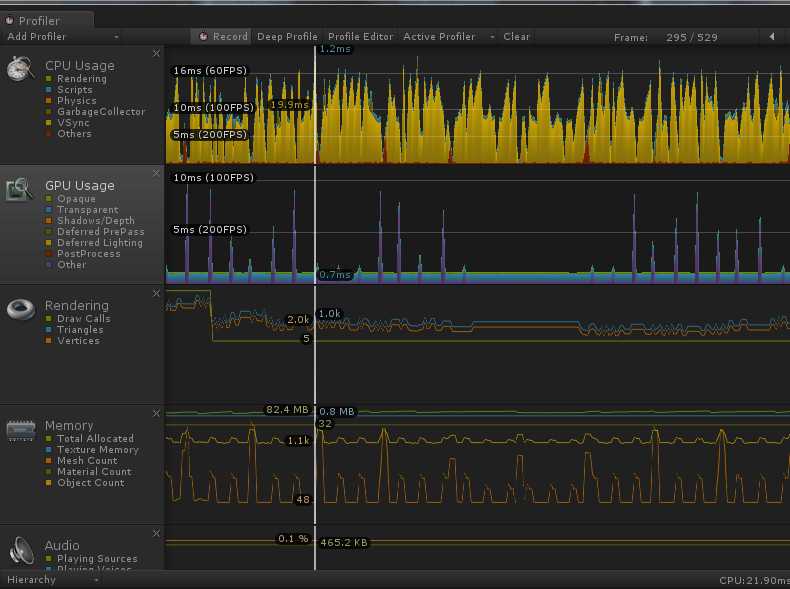Click the 82.4 MB value in Memory chart
Image resolution: width=790 pixels, height=589 pixels.
coord(287,410)
